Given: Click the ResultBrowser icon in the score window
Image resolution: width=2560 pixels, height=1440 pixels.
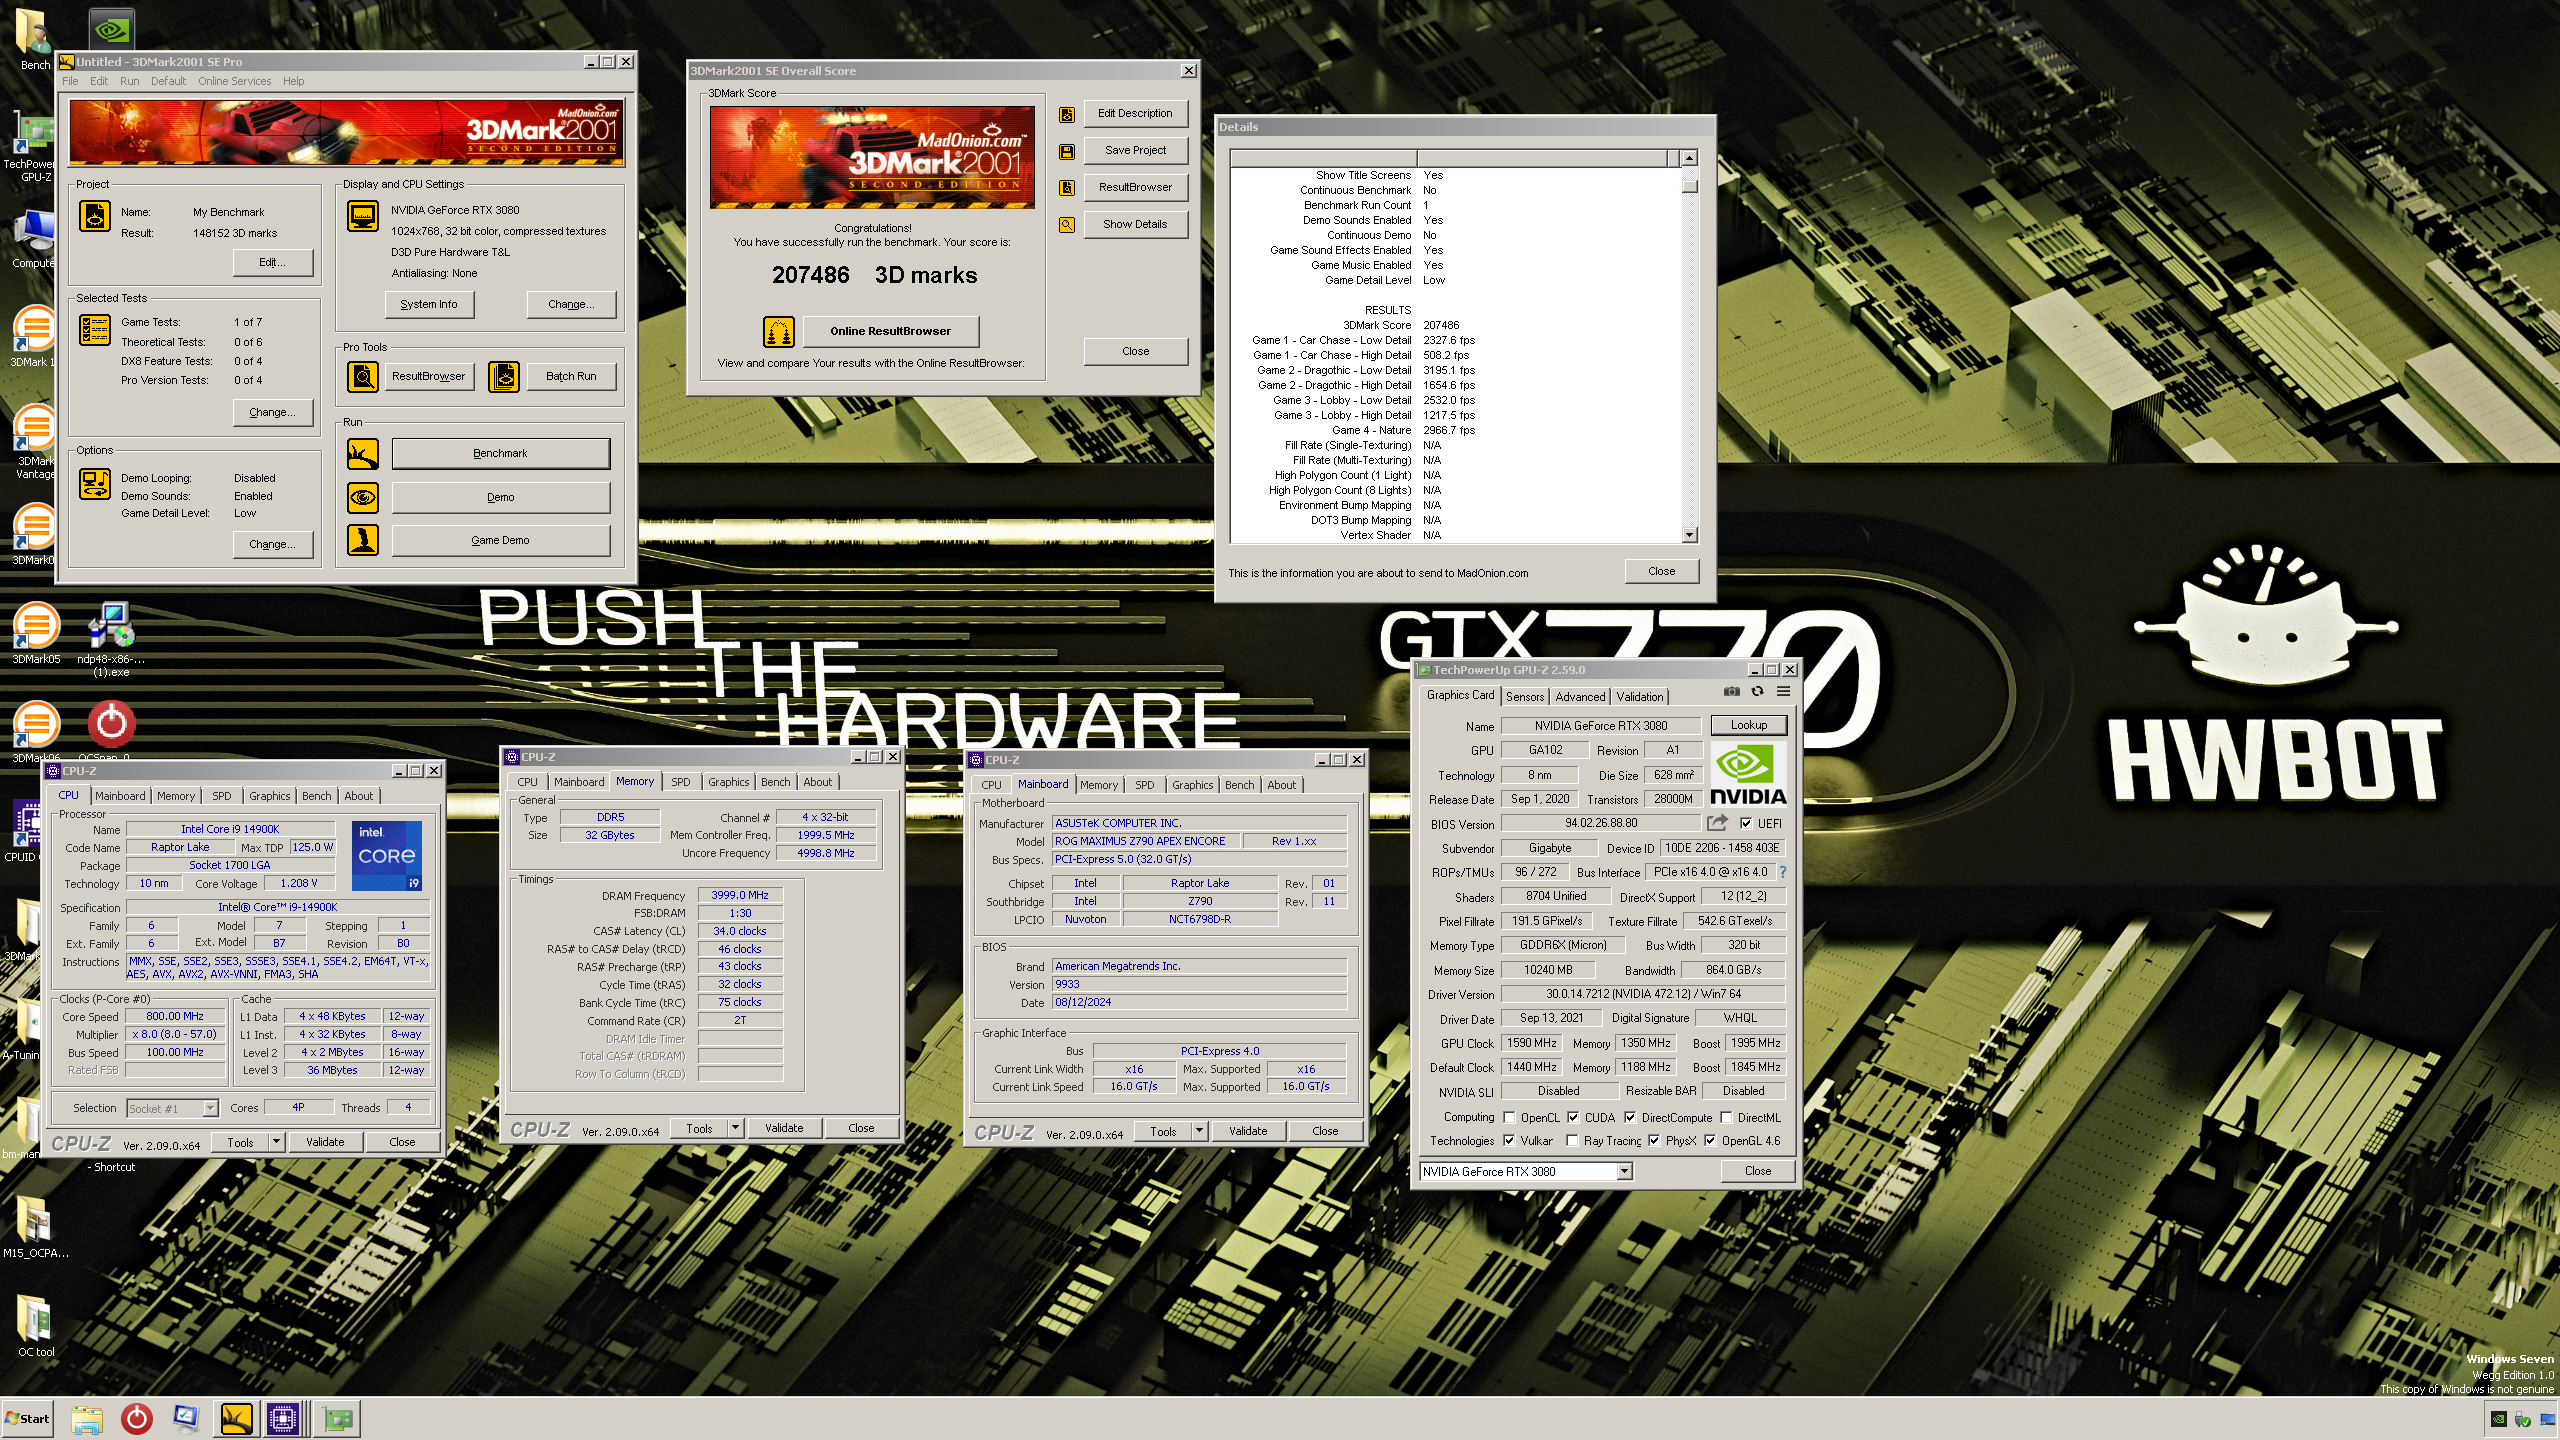Looking at the screenshot, I should [1067, 188].
